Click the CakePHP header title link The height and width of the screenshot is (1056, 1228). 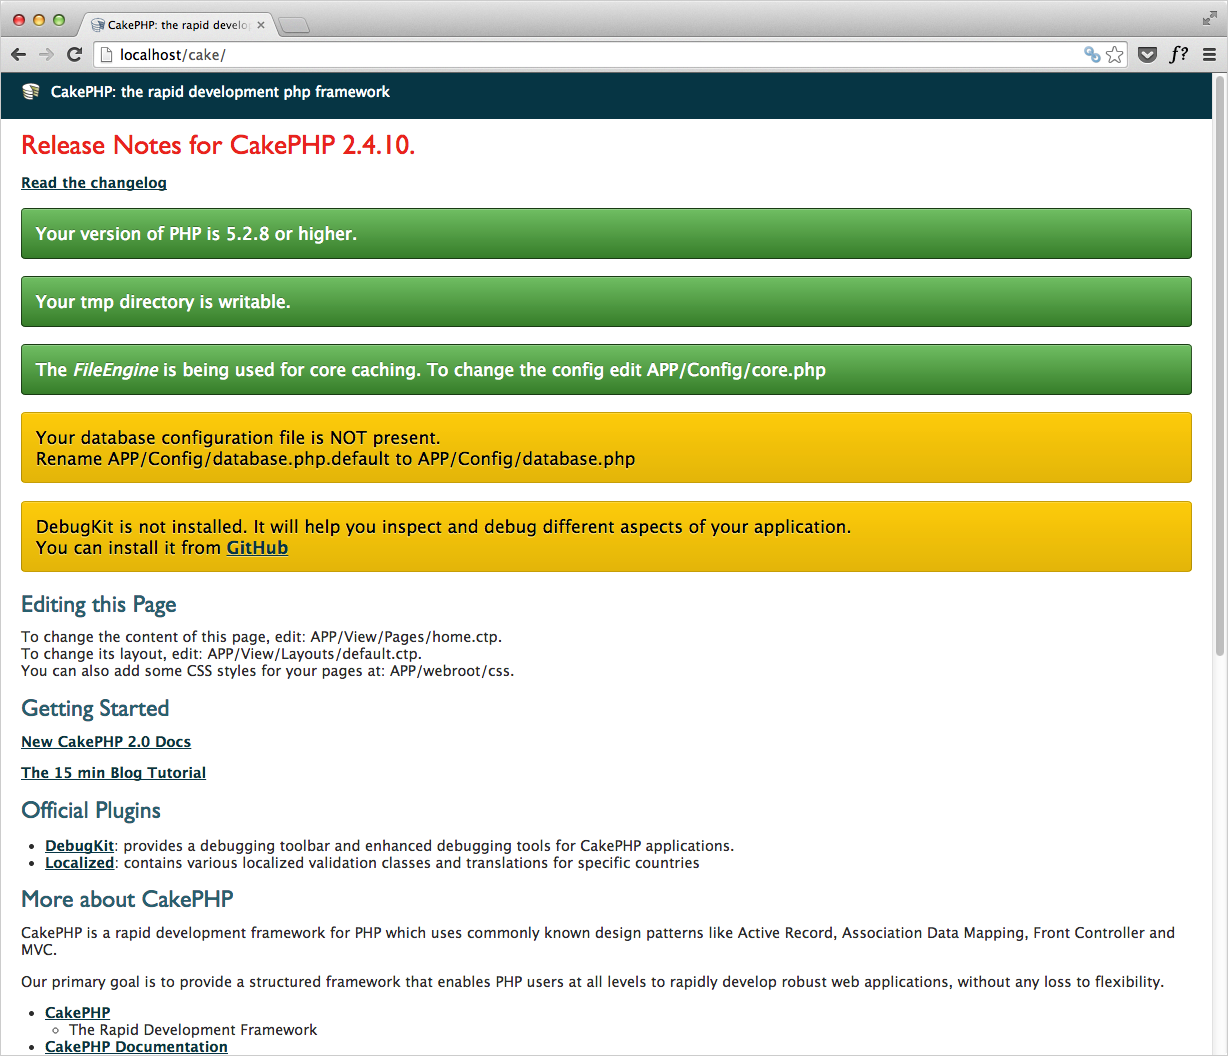(220, 92)
